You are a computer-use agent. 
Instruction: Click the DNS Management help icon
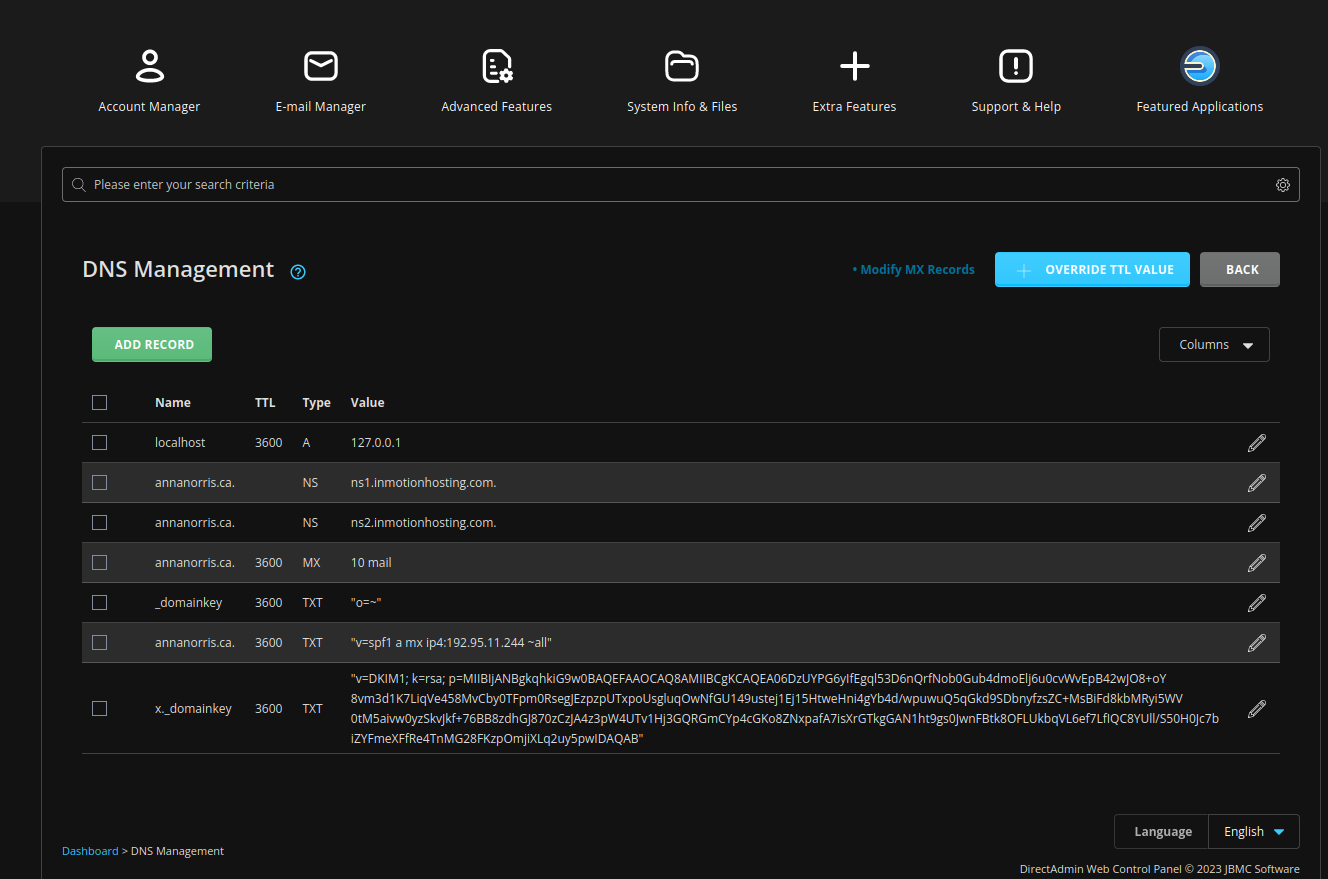click(x=298, y=271)
